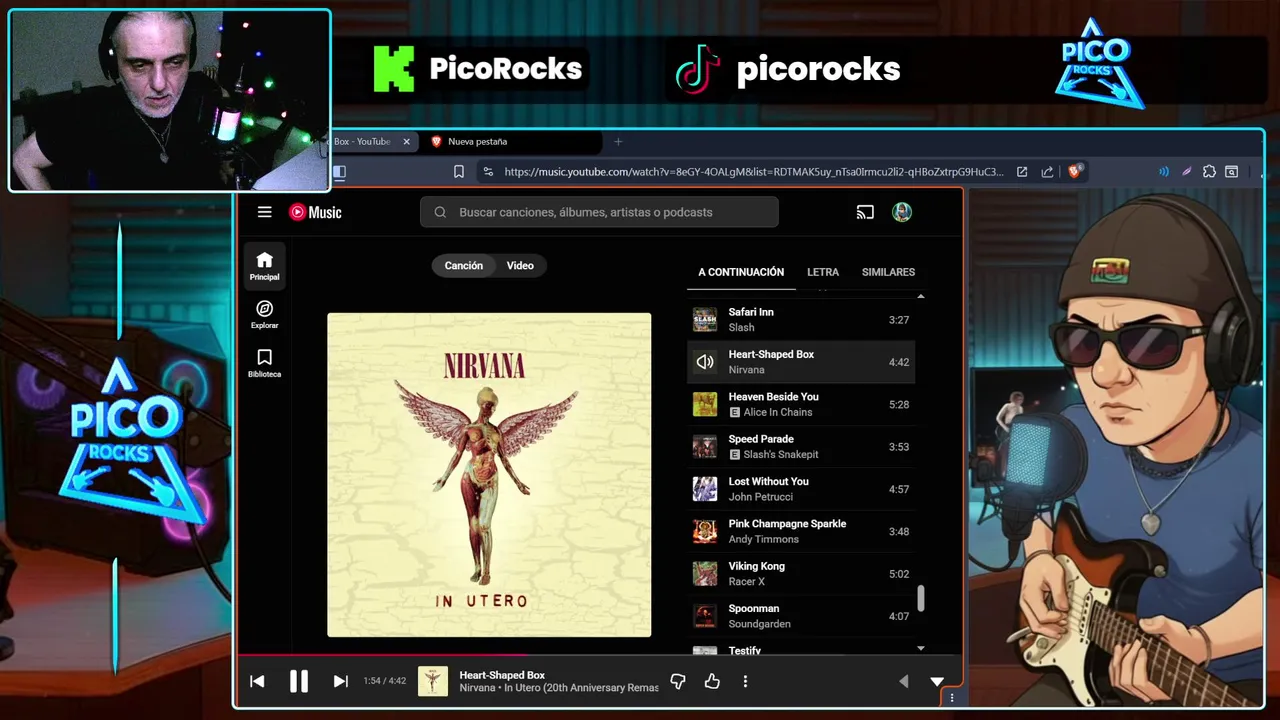Click the queue scrollbar thumb
The height and width of the screenshot is (720, 1280).
tap(921, 598)
